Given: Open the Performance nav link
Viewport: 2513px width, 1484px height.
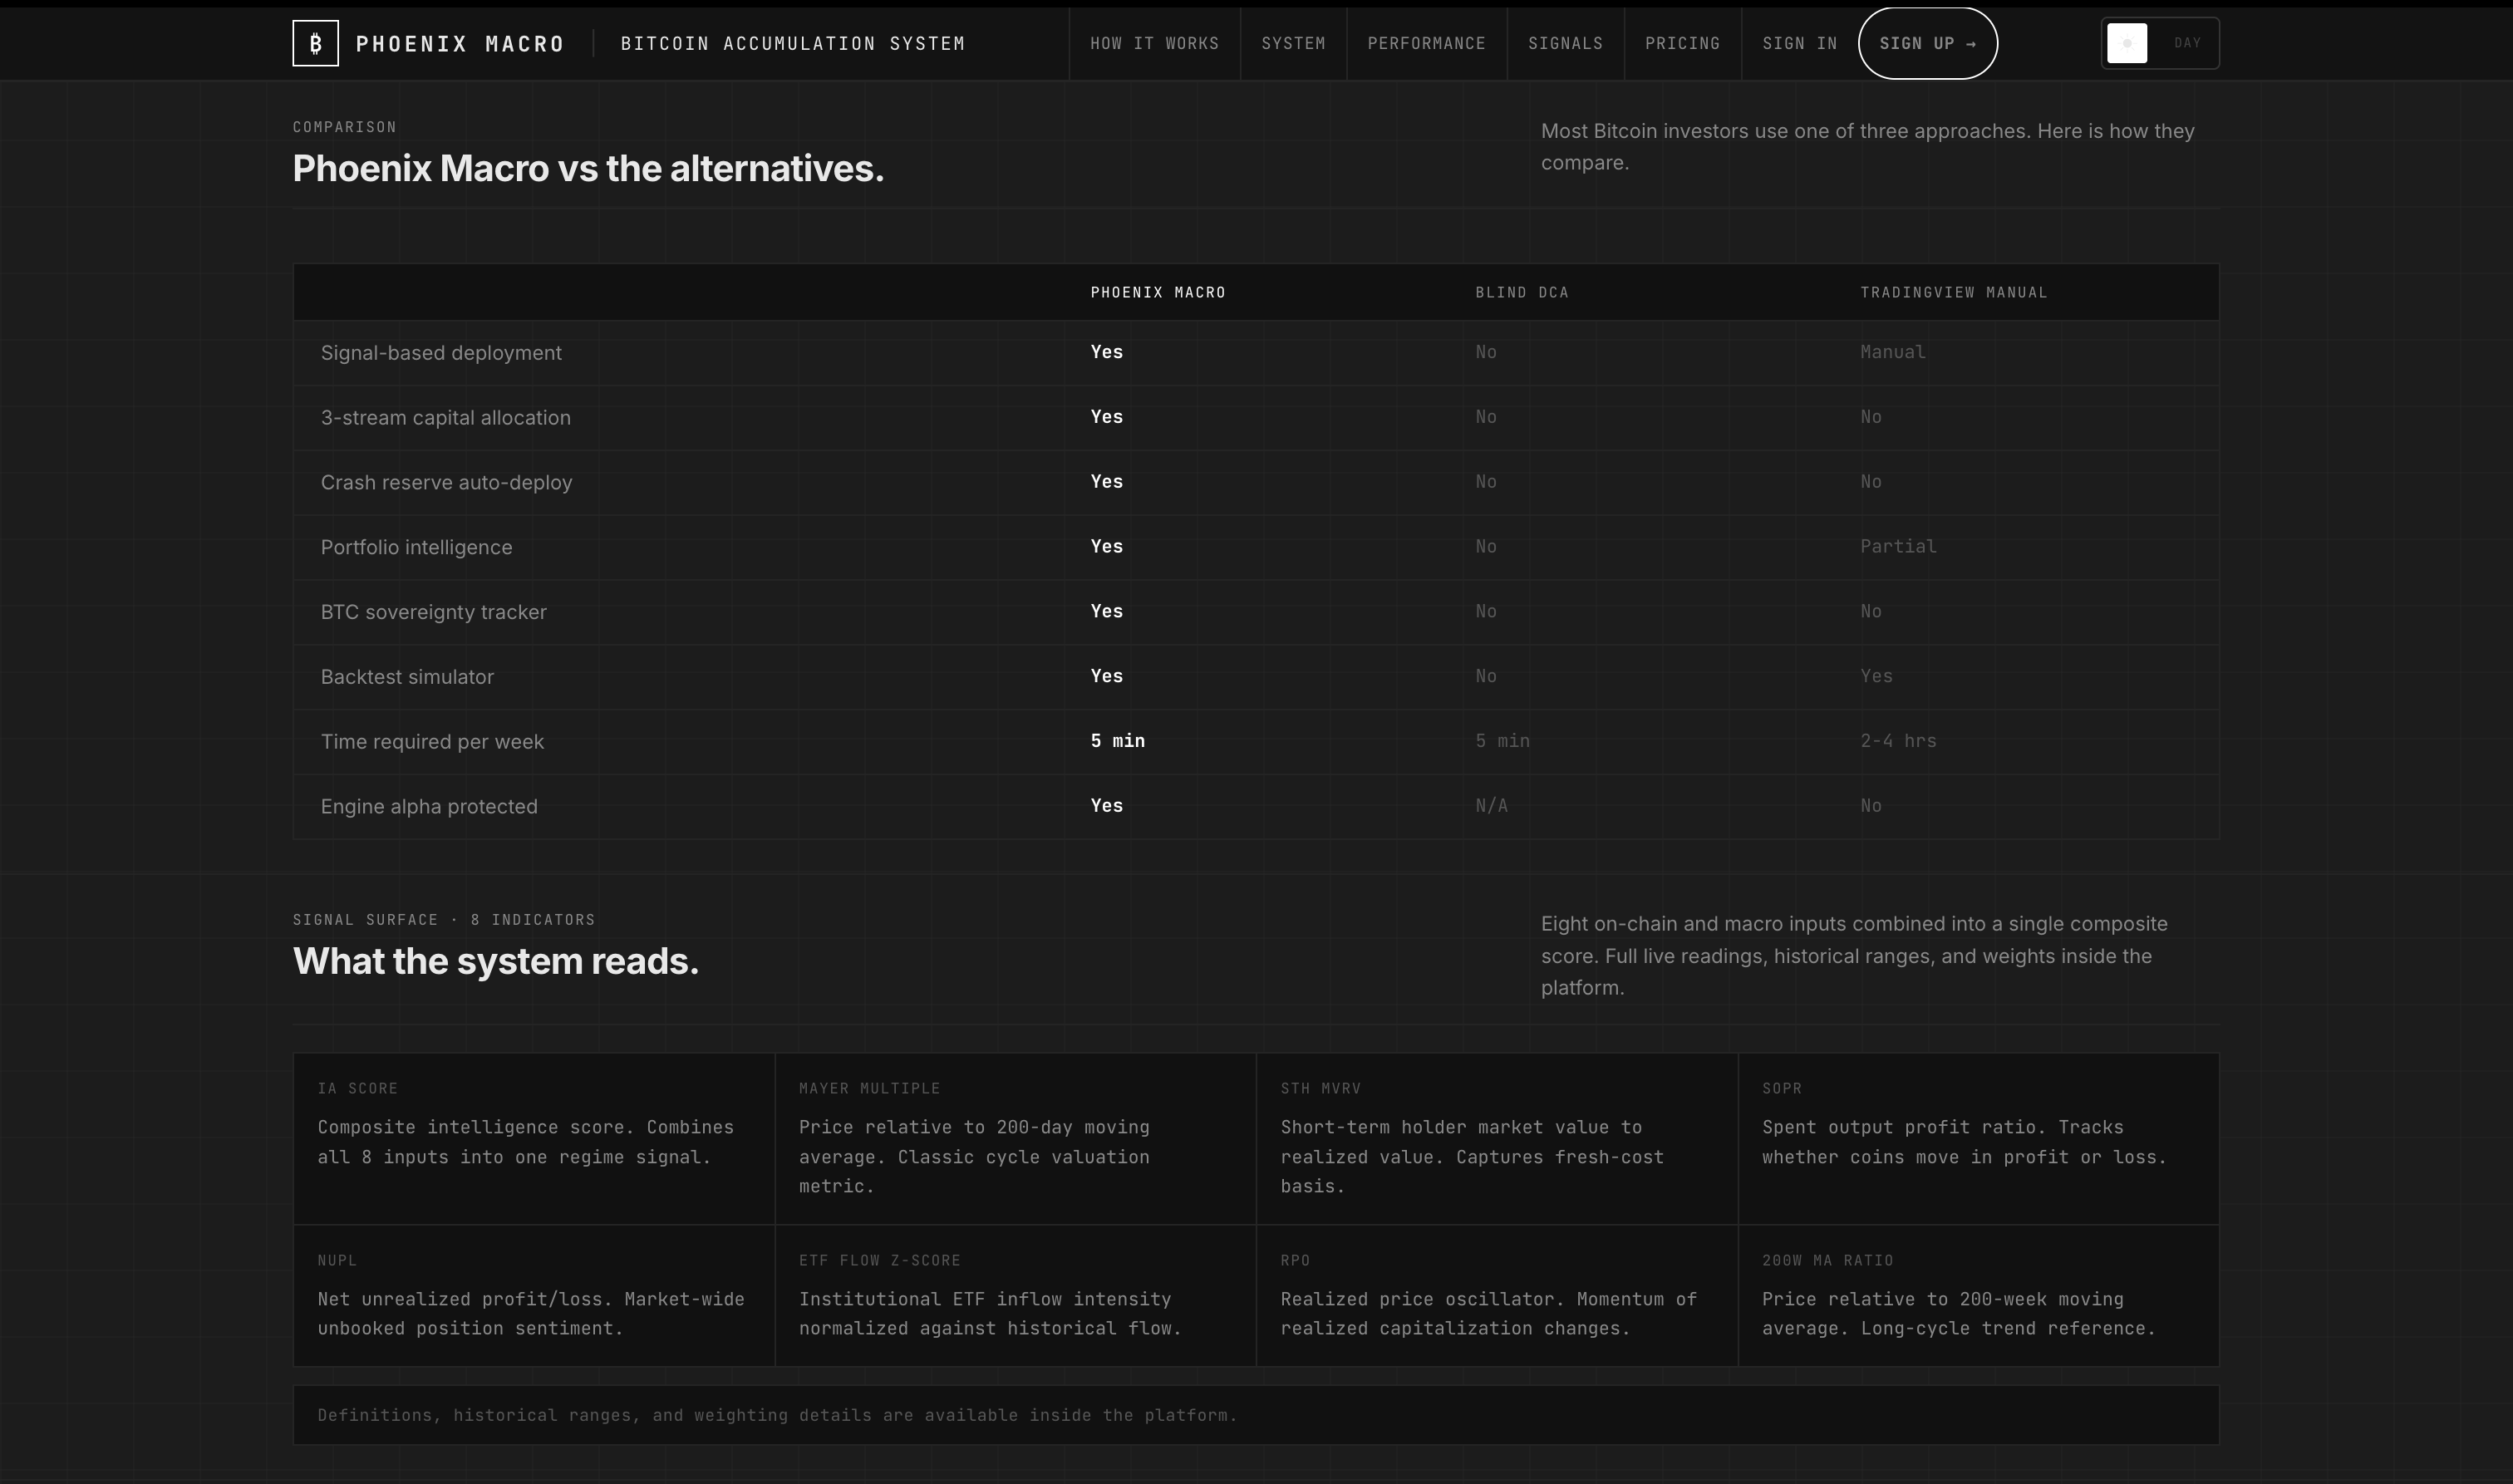Looking at the screenshot, I should 1426,43.
